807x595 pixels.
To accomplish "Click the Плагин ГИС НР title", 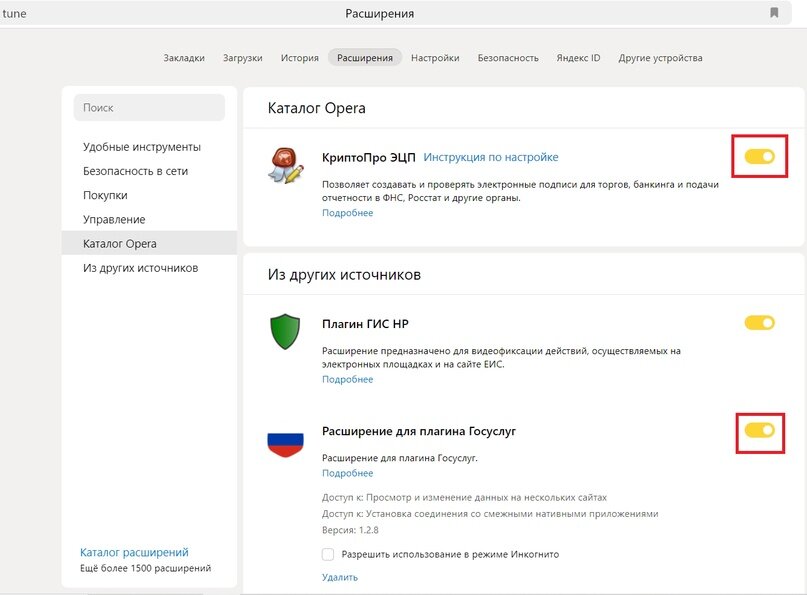I will pyautogui.click(x=365, y=324).
